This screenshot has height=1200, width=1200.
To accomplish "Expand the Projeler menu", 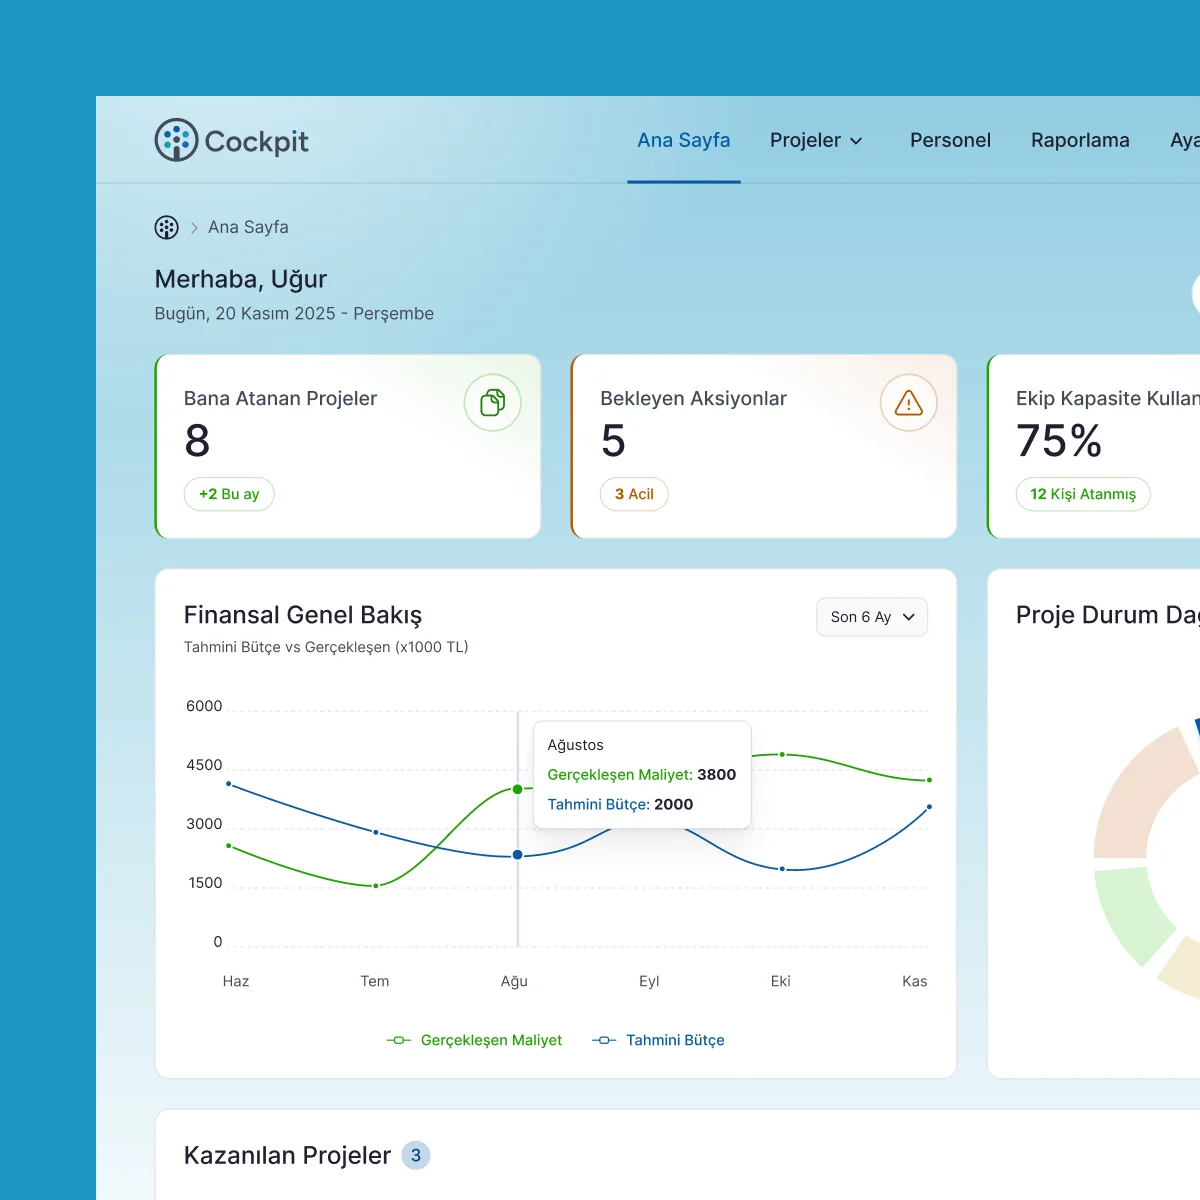I will [x=816, y=140].
